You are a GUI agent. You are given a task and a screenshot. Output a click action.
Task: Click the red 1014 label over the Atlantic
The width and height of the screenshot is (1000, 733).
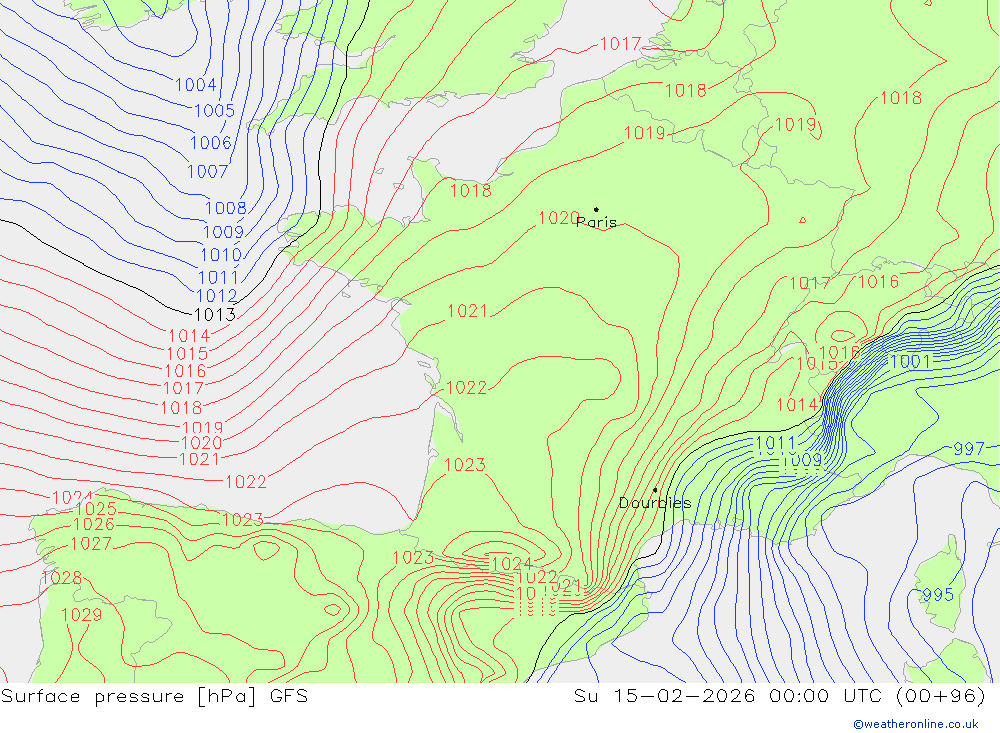click(189, 336)
